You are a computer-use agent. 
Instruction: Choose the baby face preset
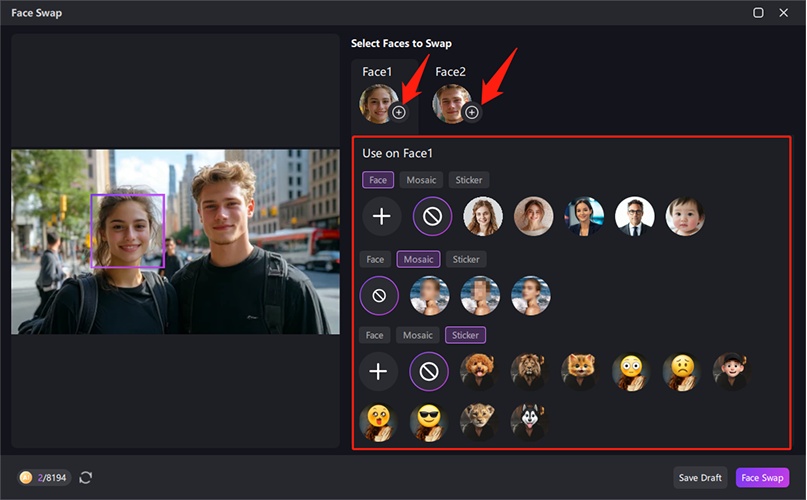tap(685, 216)
